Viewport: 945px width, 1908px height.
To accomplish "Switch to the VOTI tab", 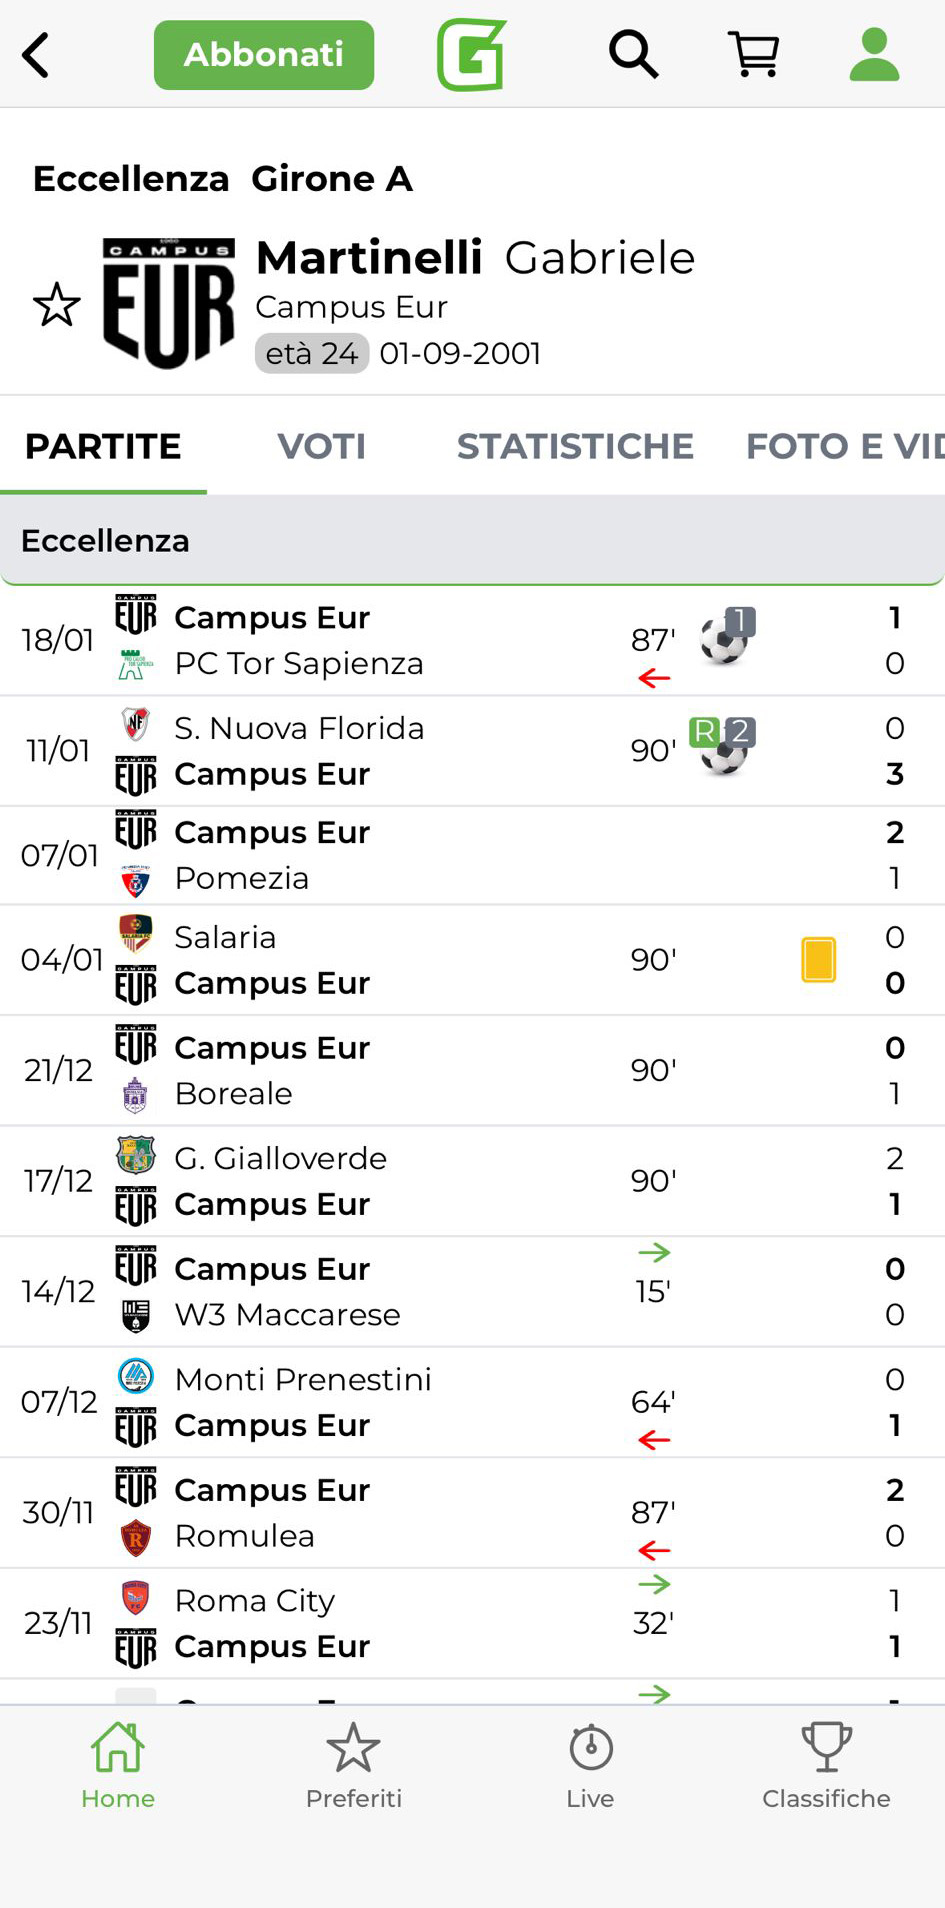I will 321,446.
